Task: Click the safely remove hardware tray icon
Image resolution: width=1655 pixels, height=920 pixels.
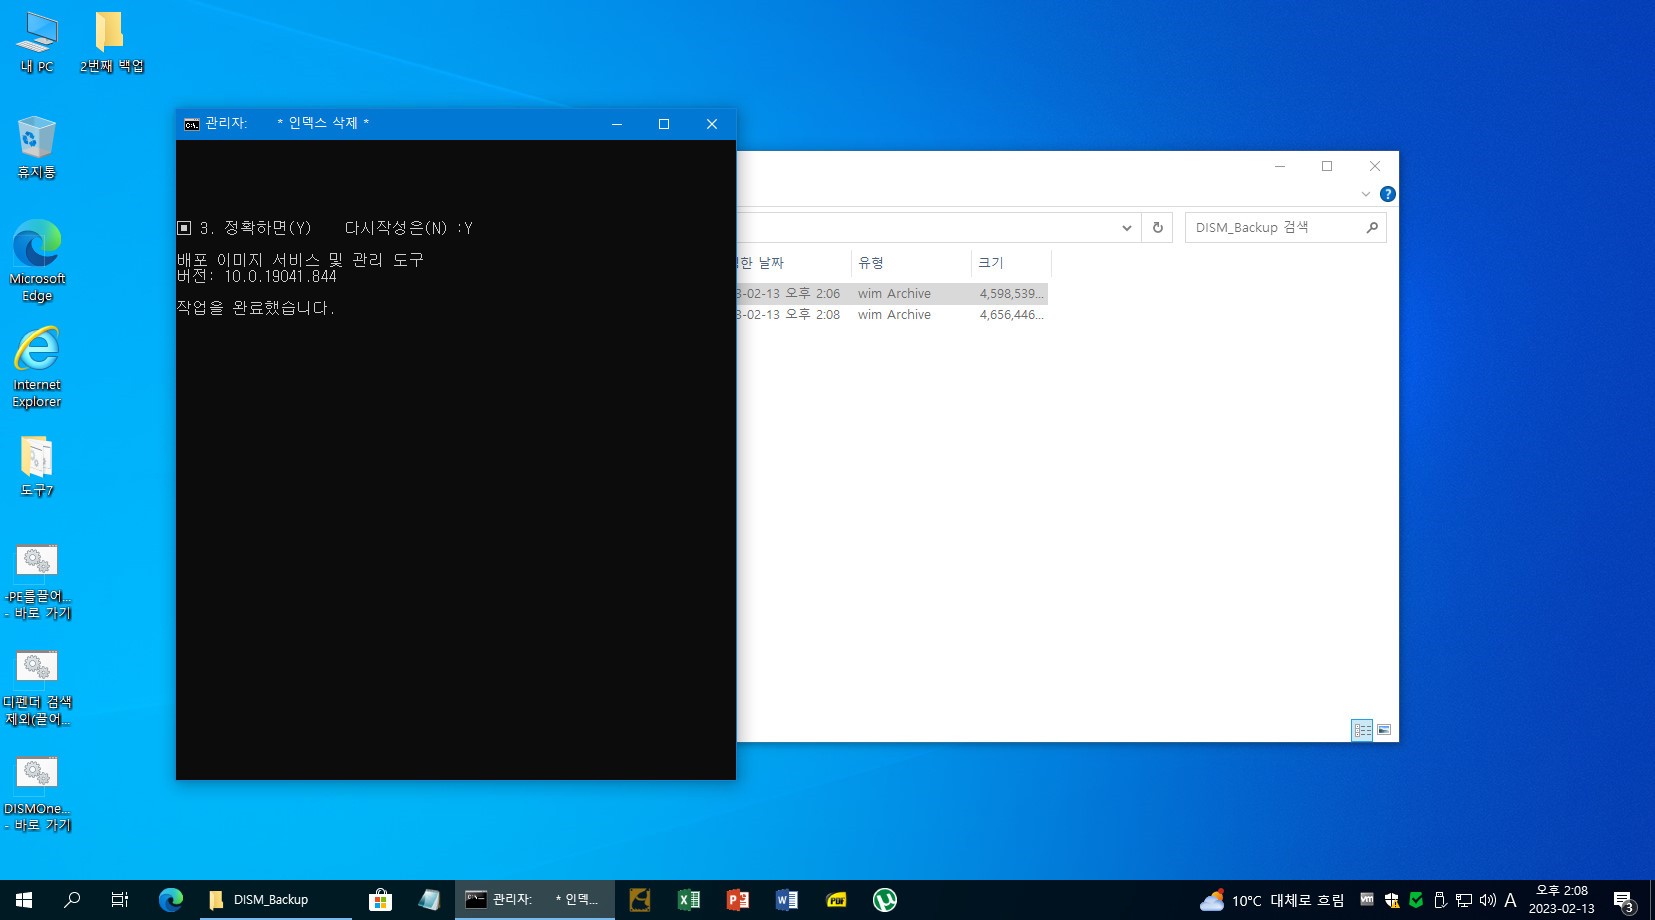Action: tap(1440, 900)
